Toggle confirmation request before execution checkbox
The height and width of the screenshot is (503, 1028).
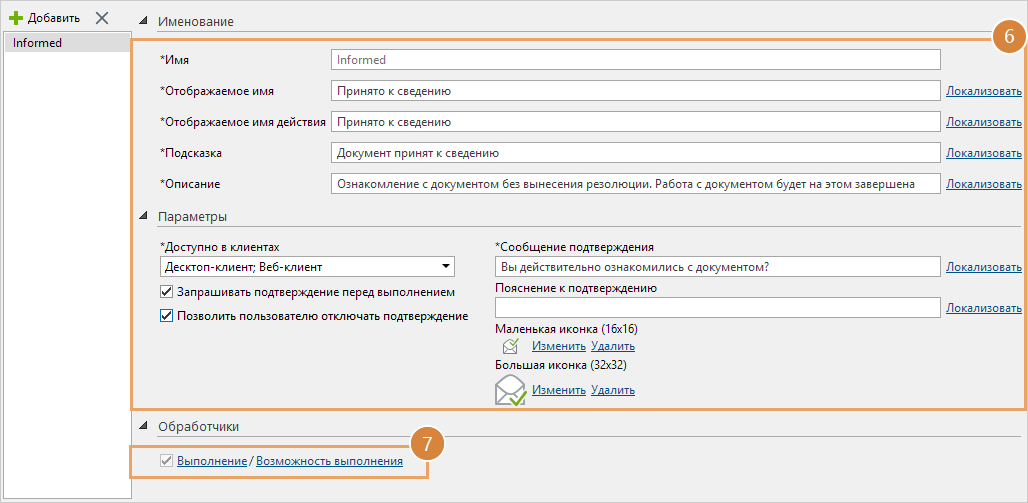pyautogui.click(x=167, y=293)
